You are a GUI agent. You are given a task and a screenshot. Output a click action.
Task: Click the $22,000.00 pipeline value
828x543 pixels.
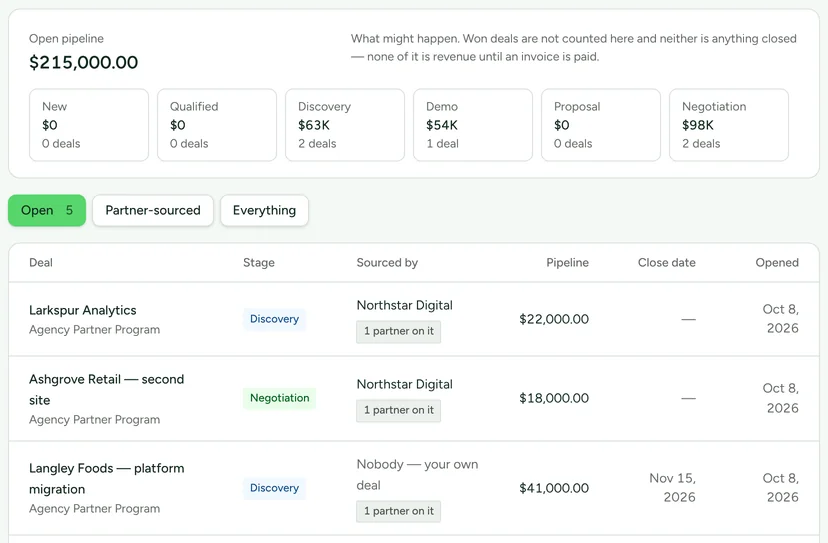554,319
